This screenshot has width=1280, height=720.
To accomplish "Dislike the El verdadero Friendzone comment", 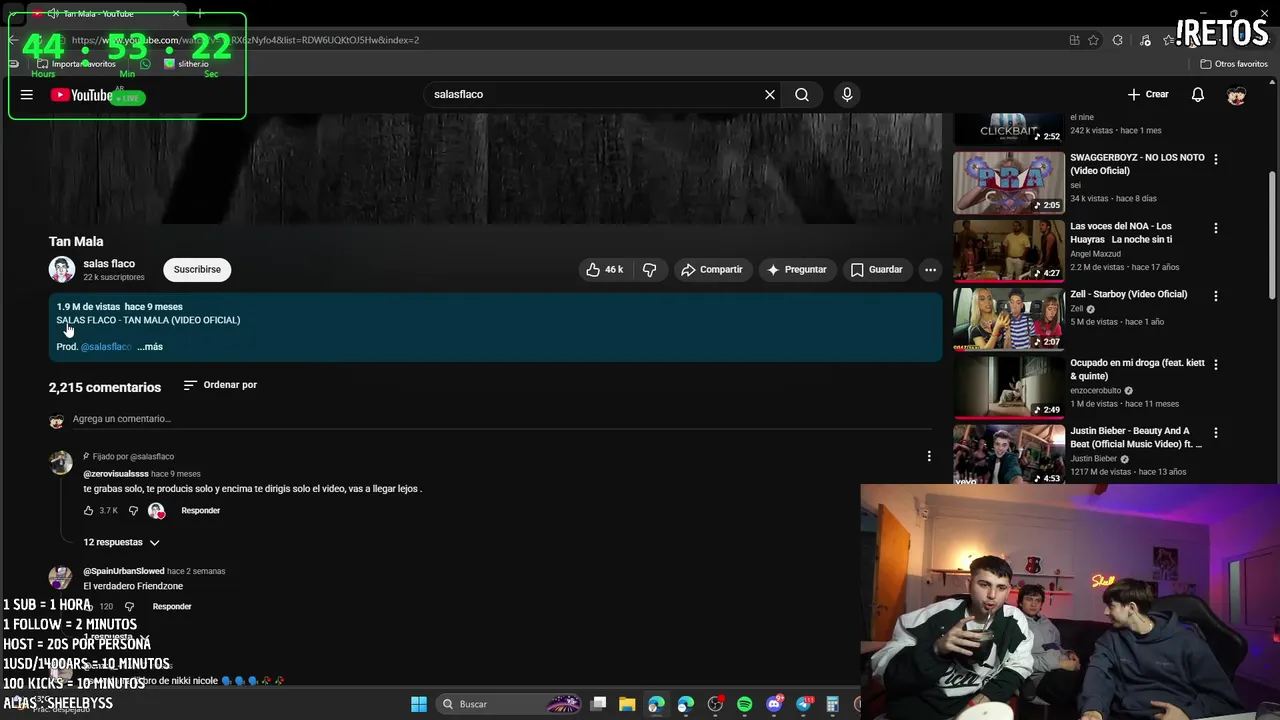I will 129,606.
